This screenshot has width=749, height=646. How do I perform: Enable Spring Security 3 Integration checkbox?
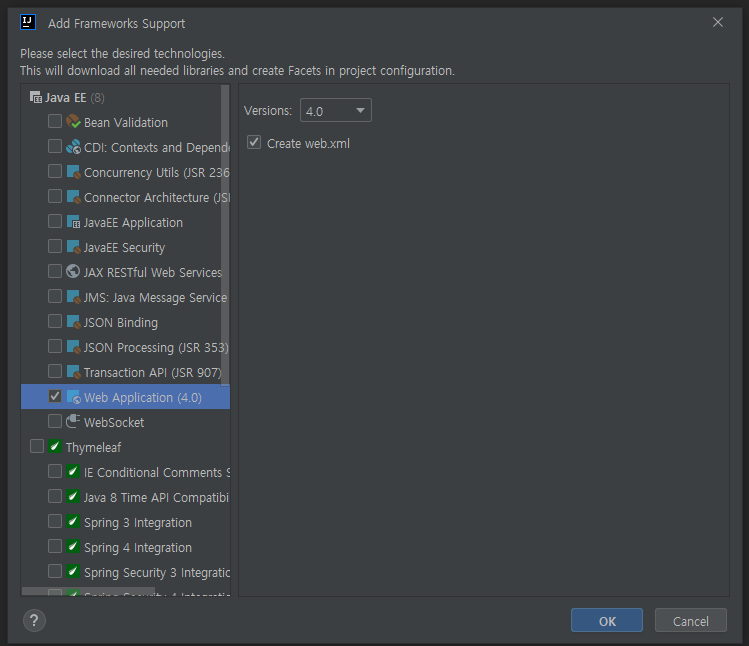tap(55, 571)
